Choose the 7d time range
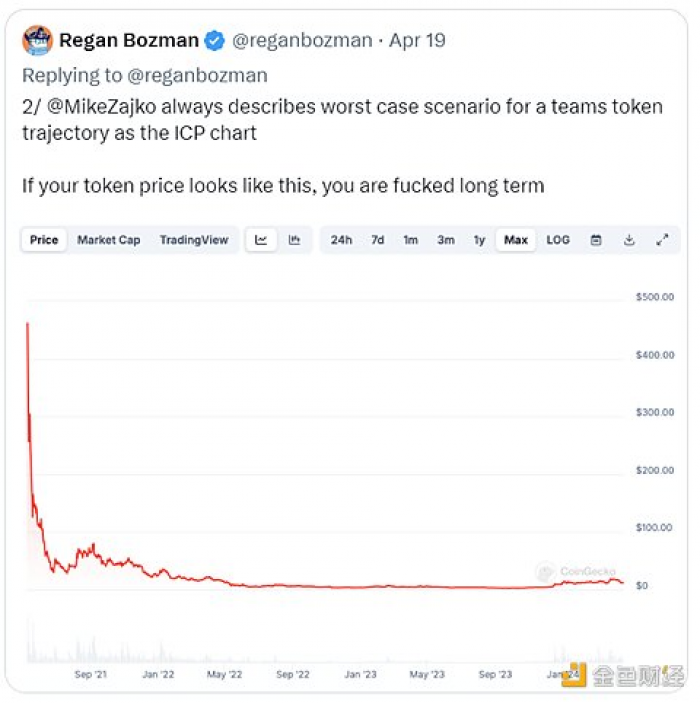700x703 pixels. (378, 240)
